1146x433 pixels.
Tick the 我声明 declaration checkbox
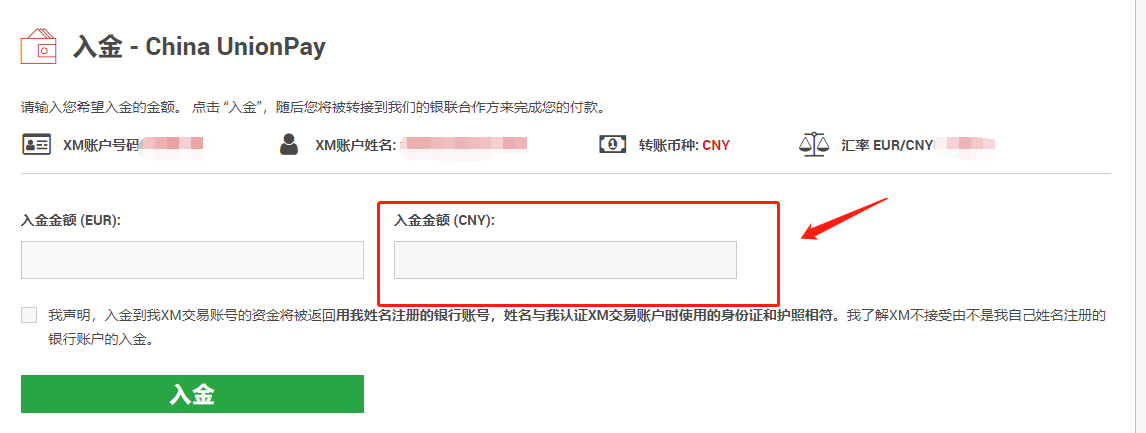29,315
